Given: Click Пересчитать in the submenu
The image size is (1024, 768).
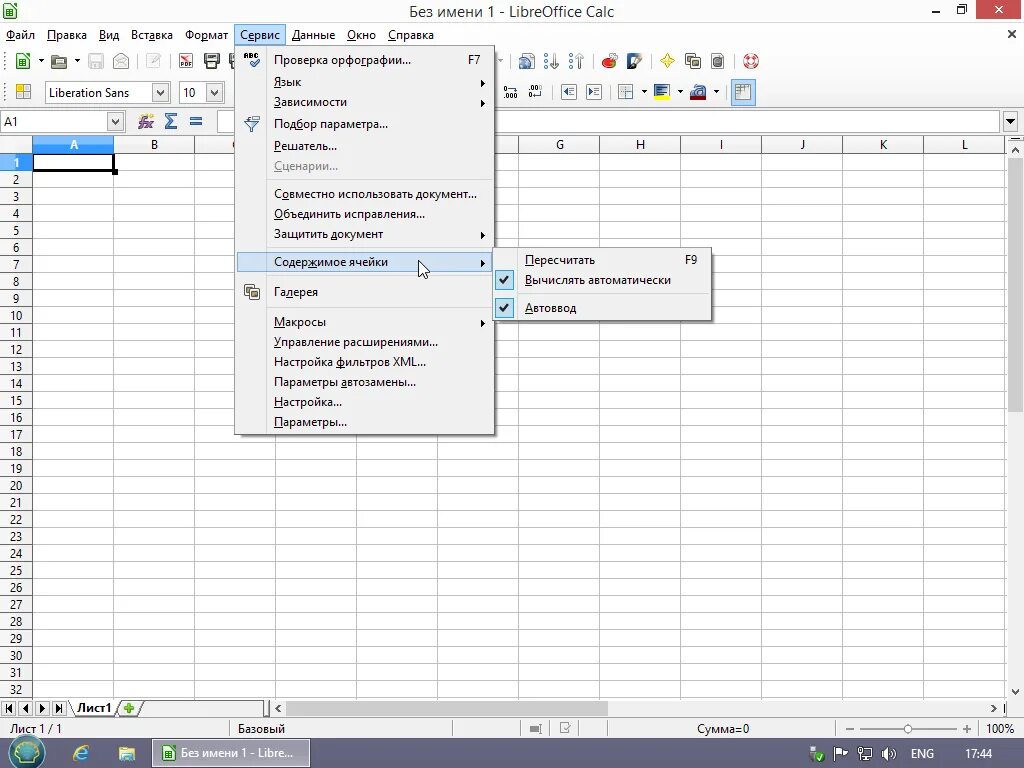Looking at the screenshot, I should click(602, 260).
